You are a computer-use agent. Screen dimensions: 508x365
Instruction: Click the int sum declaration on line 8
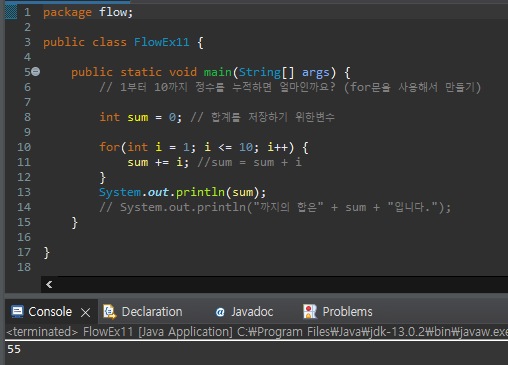[x=140, y=117]
